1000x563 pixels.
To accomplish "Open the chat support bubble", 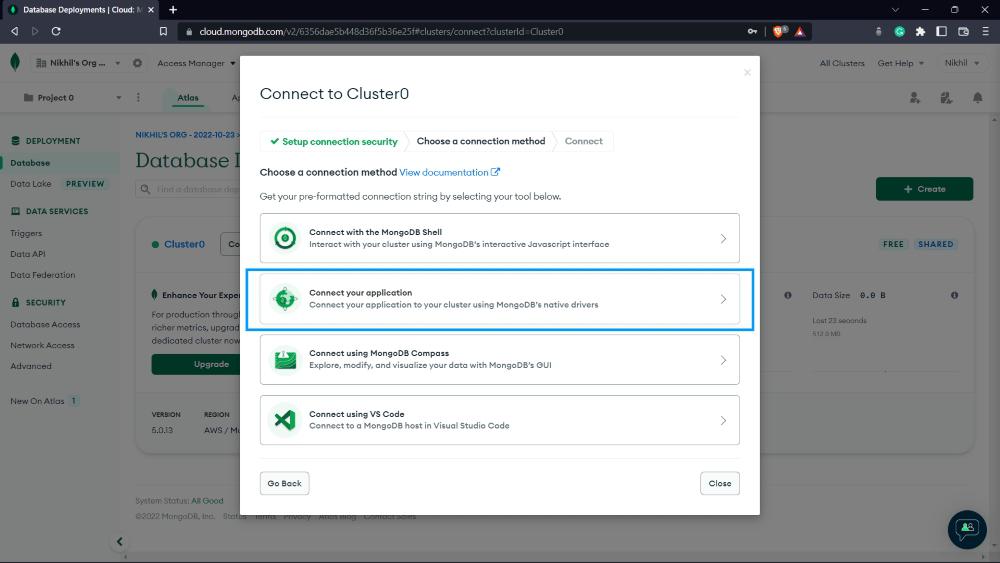I will (x=967, y=529).
